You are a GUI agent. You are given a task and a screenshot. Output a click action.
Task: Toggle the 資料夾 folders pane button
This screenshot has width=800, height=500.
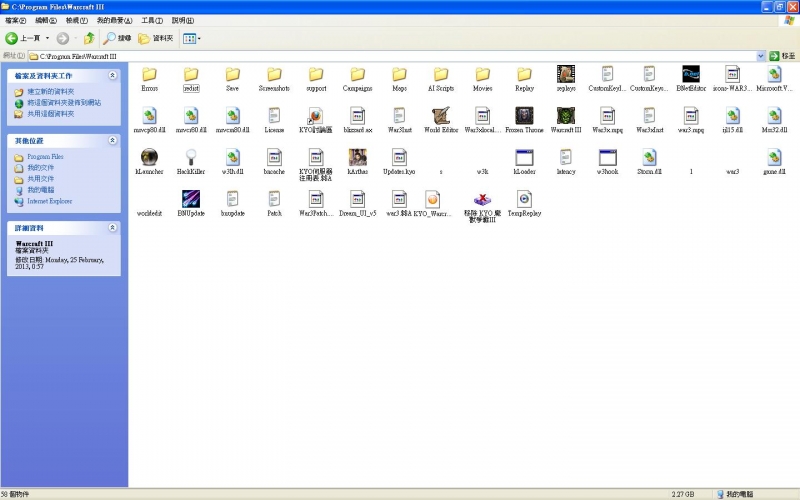tap(155, 38)
